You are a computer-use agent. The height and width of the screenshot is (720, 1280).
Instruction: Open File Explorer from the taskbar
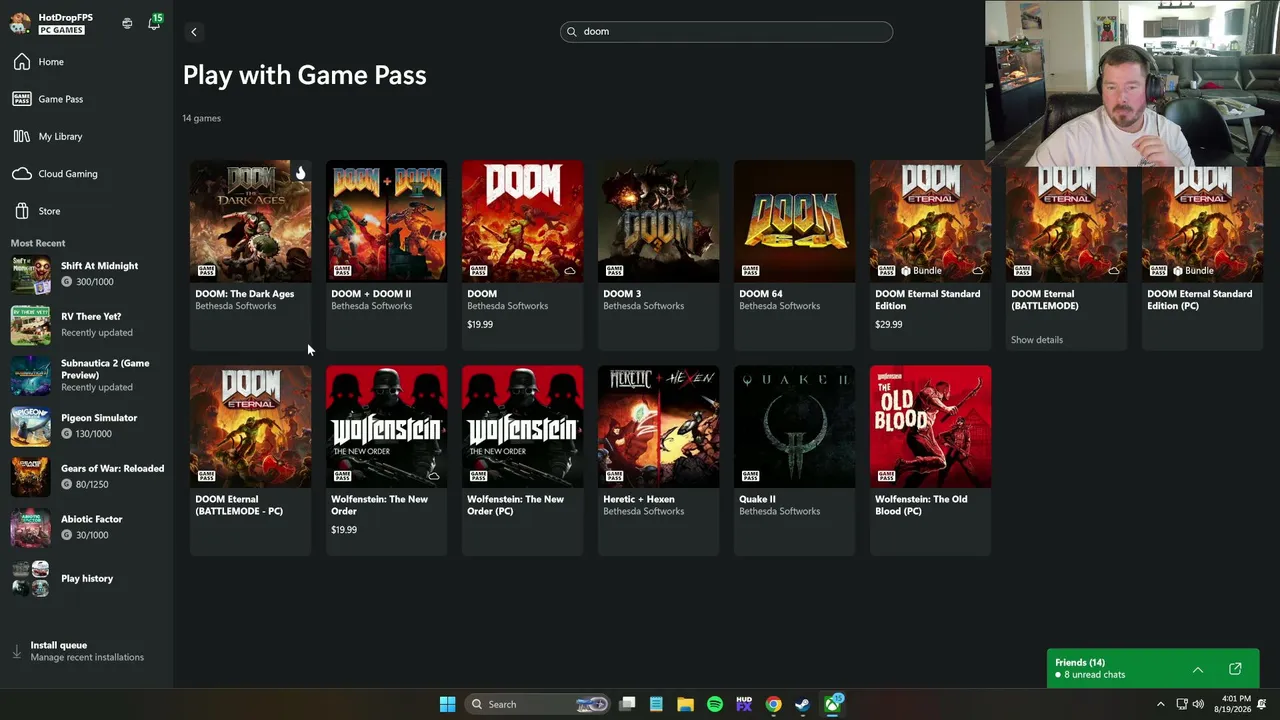pos(685,704)
